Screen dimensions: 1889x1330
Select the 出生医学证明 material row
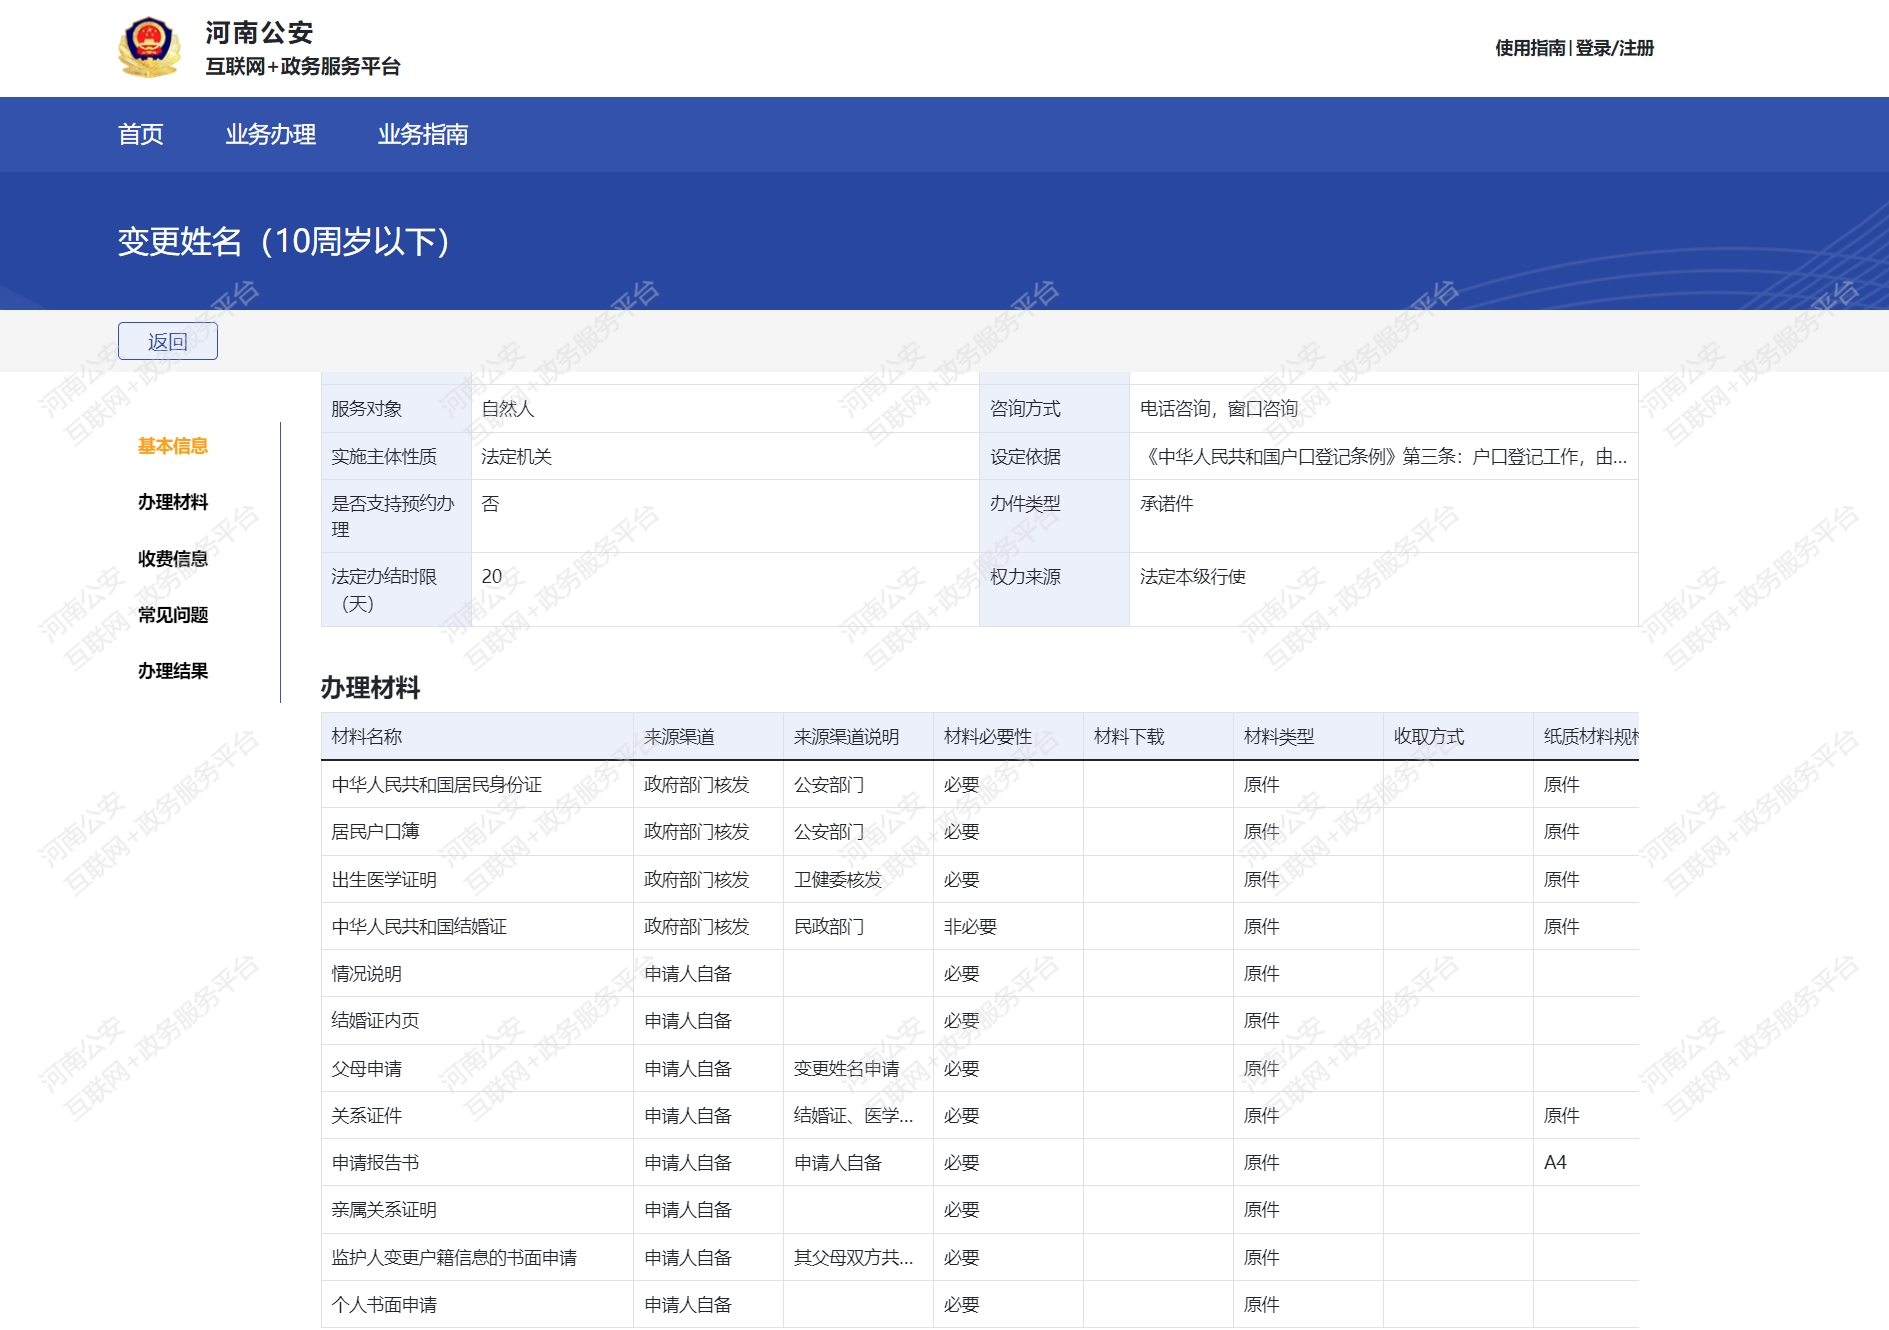(384, 880)
